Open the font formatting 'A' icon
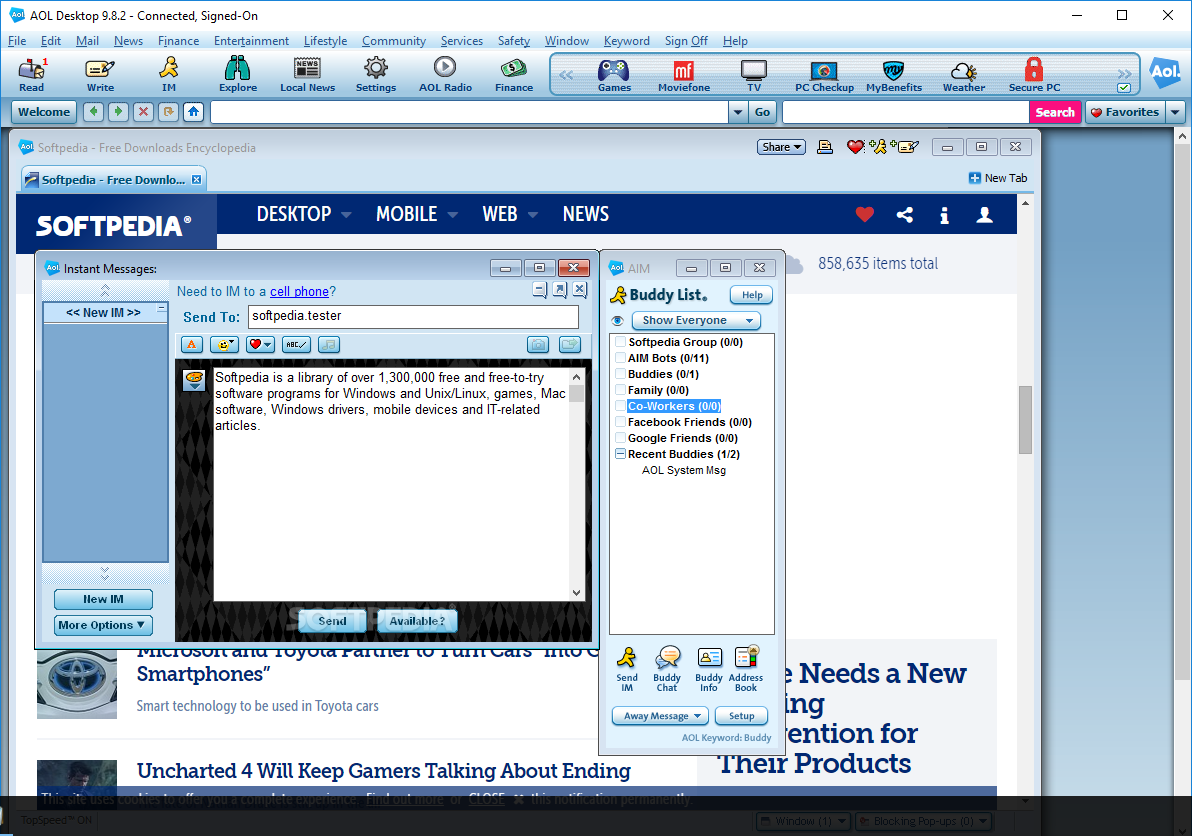This screenshot has height=836, width=1192. pyautogui.click(x=191, y=344)
